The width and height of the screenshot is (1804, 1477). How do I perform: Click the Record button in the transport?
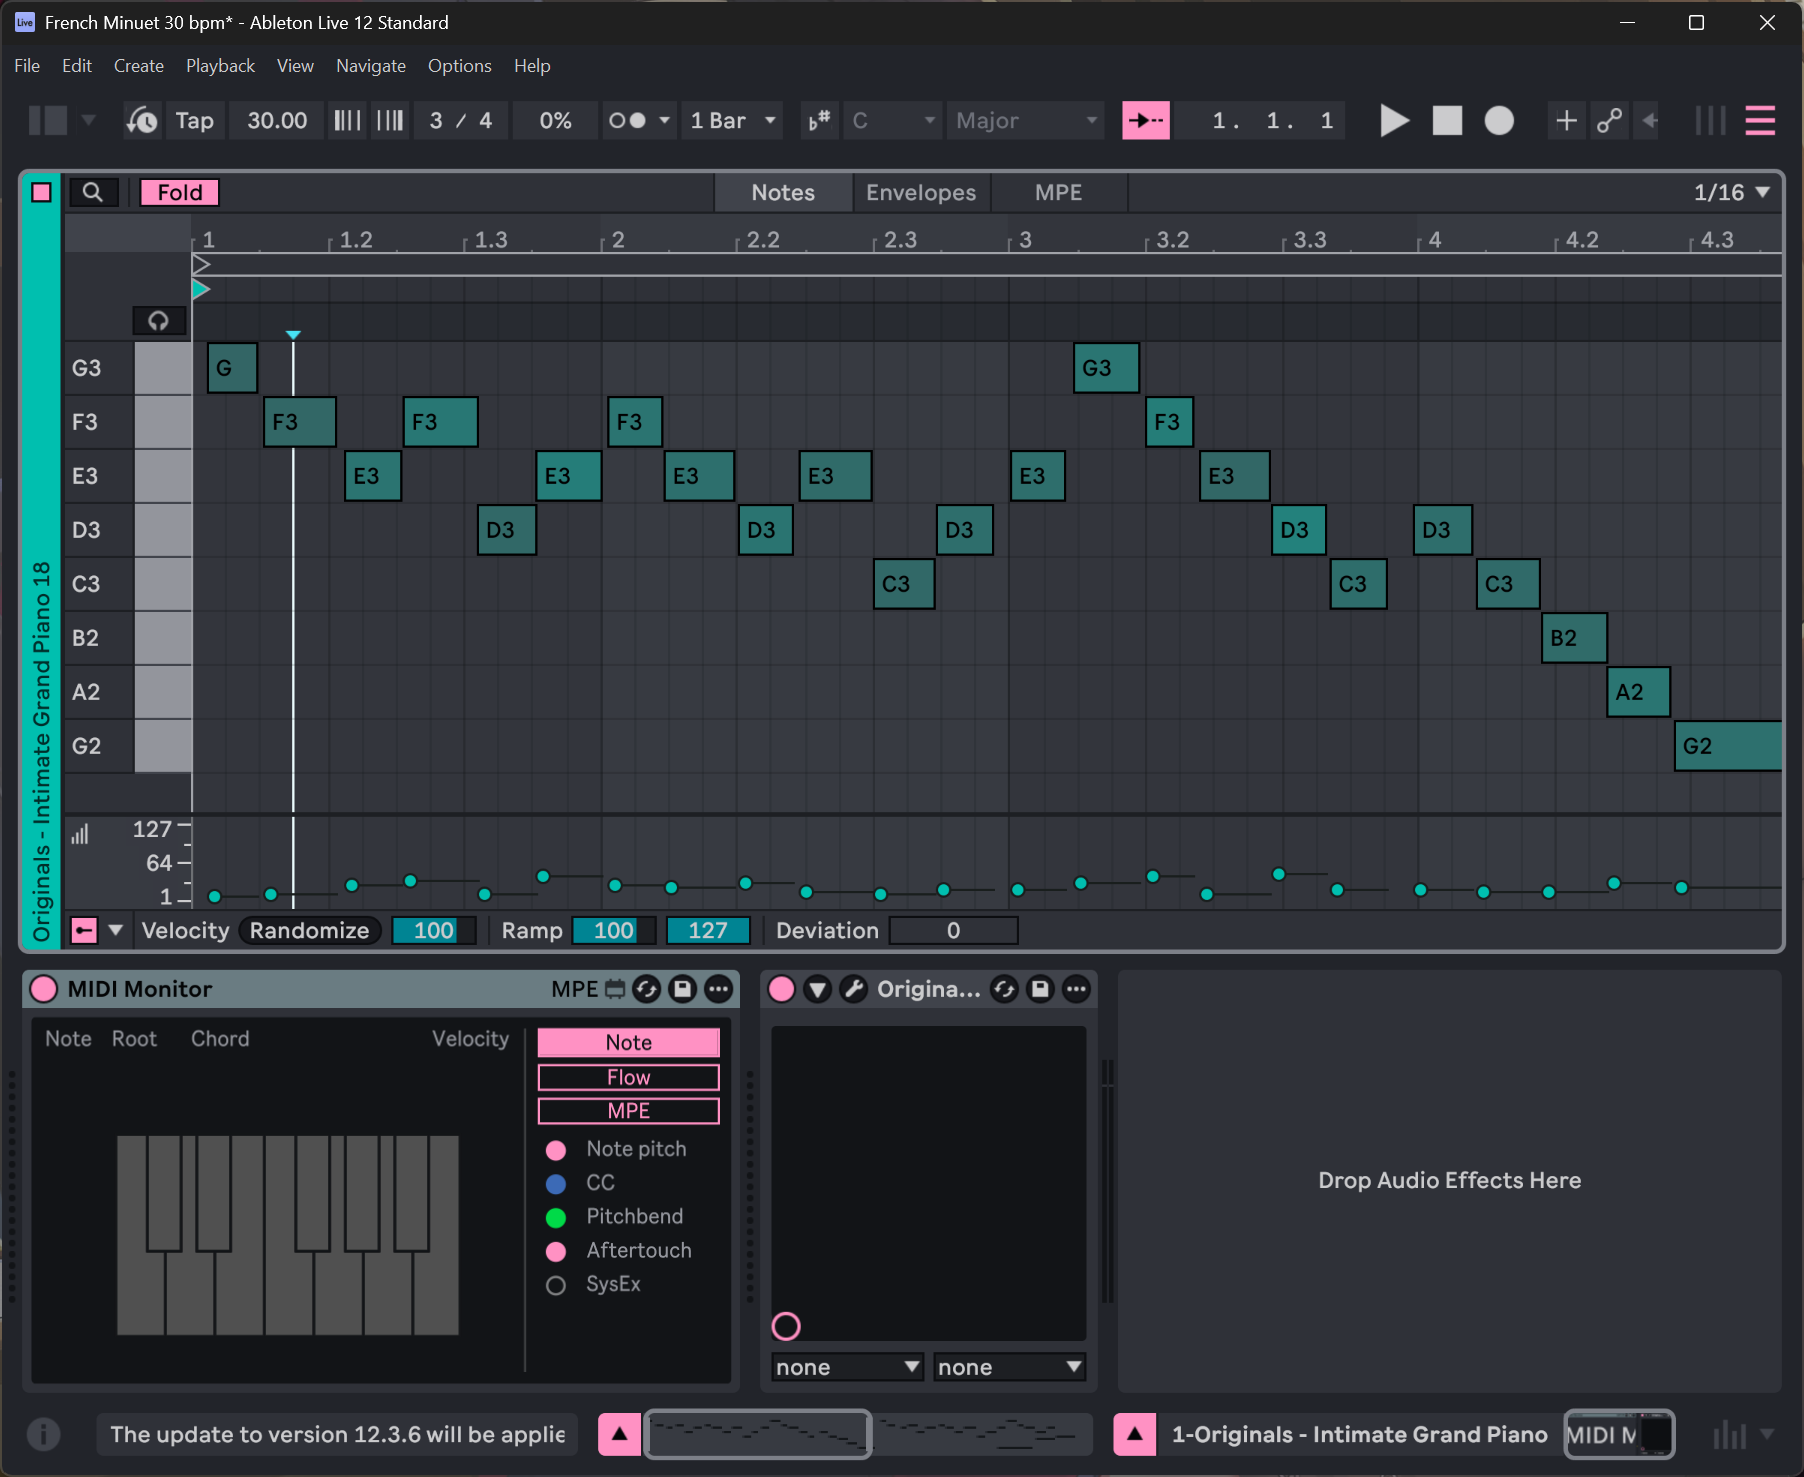(x=1499, y=120)
